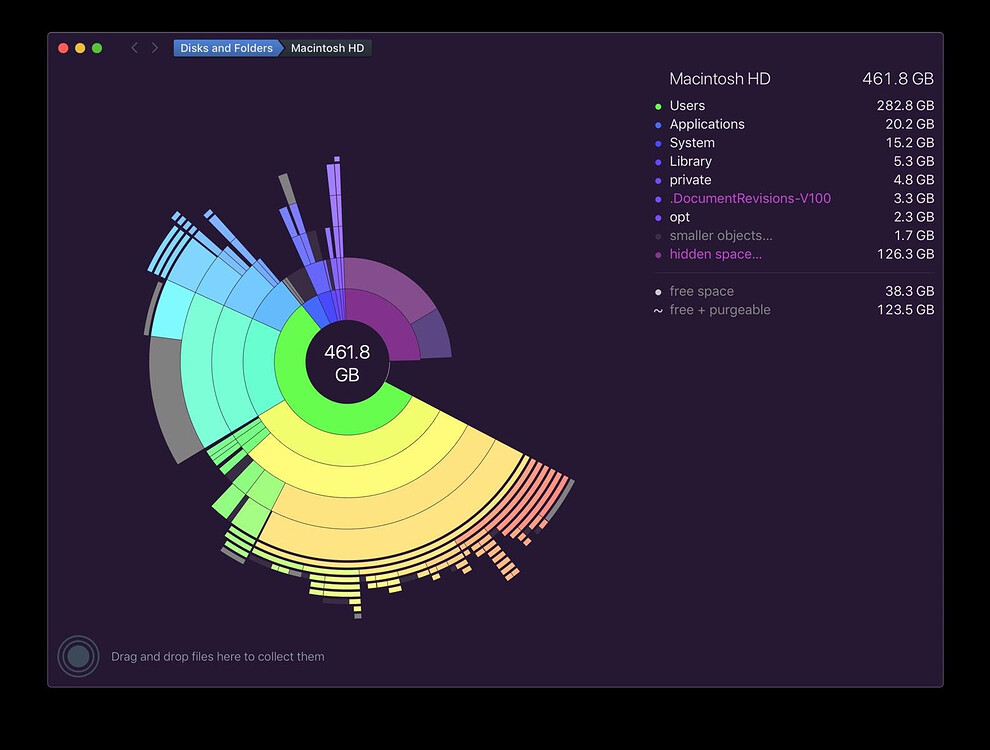Click the 123.5 GB purgeable value
The height and width of the screenshot is (750, 990).
905,310
